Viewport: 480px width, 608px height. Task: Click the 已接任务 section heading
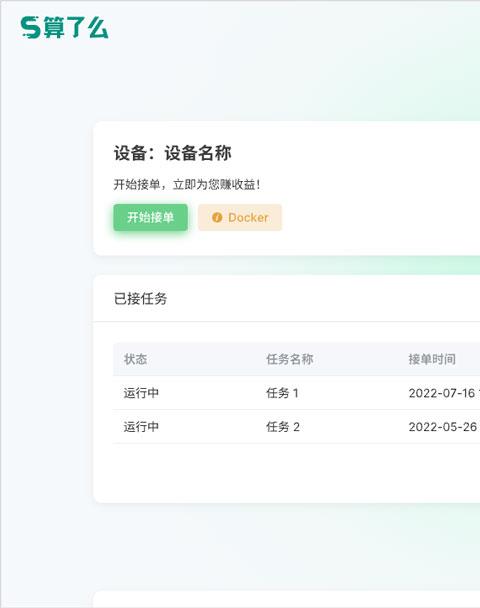point(140,299)
